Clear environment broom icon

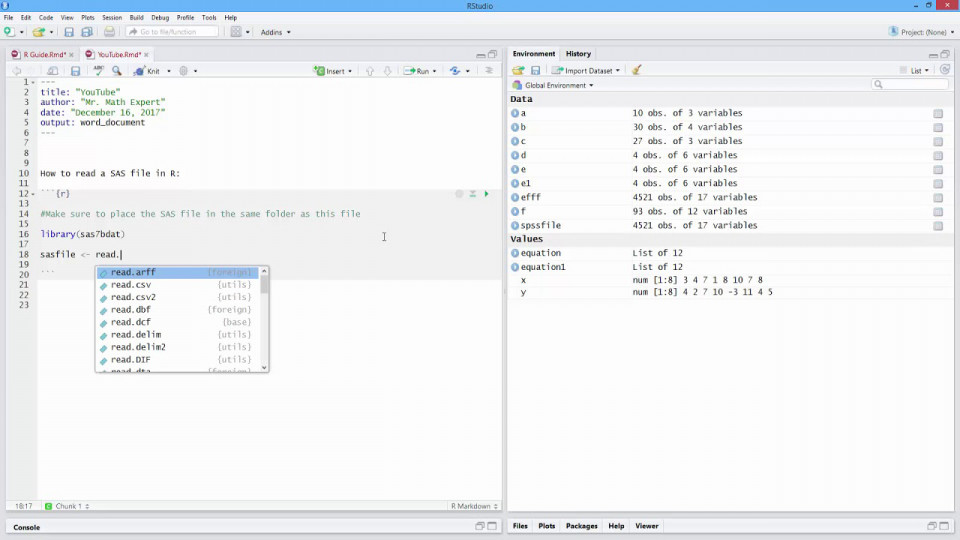point(637,70)
